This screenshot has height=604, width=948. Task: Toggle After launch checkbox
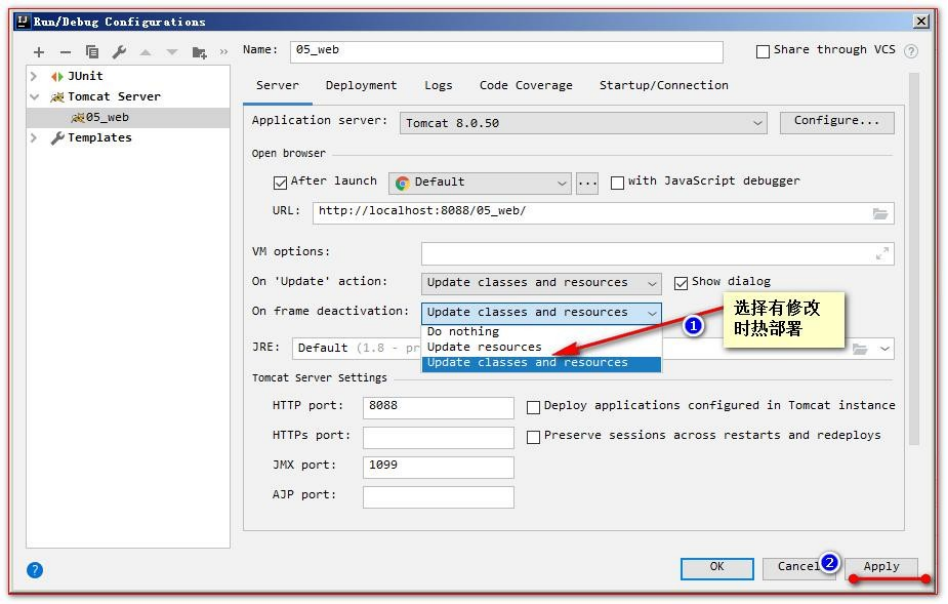coord(280,183)
